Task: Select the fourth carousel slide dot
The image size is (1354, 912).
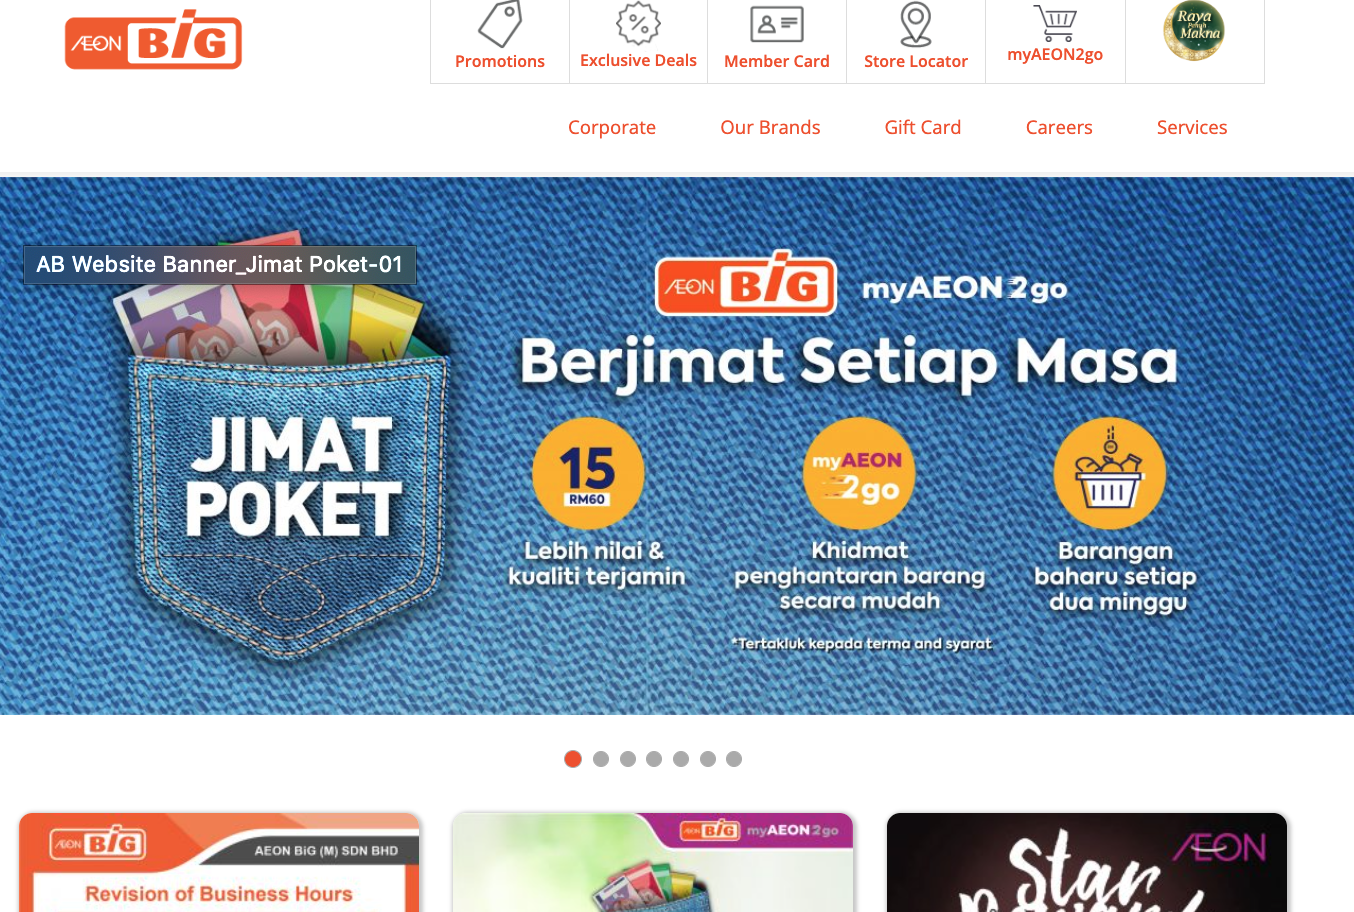Action: click(x=654, y=759)
